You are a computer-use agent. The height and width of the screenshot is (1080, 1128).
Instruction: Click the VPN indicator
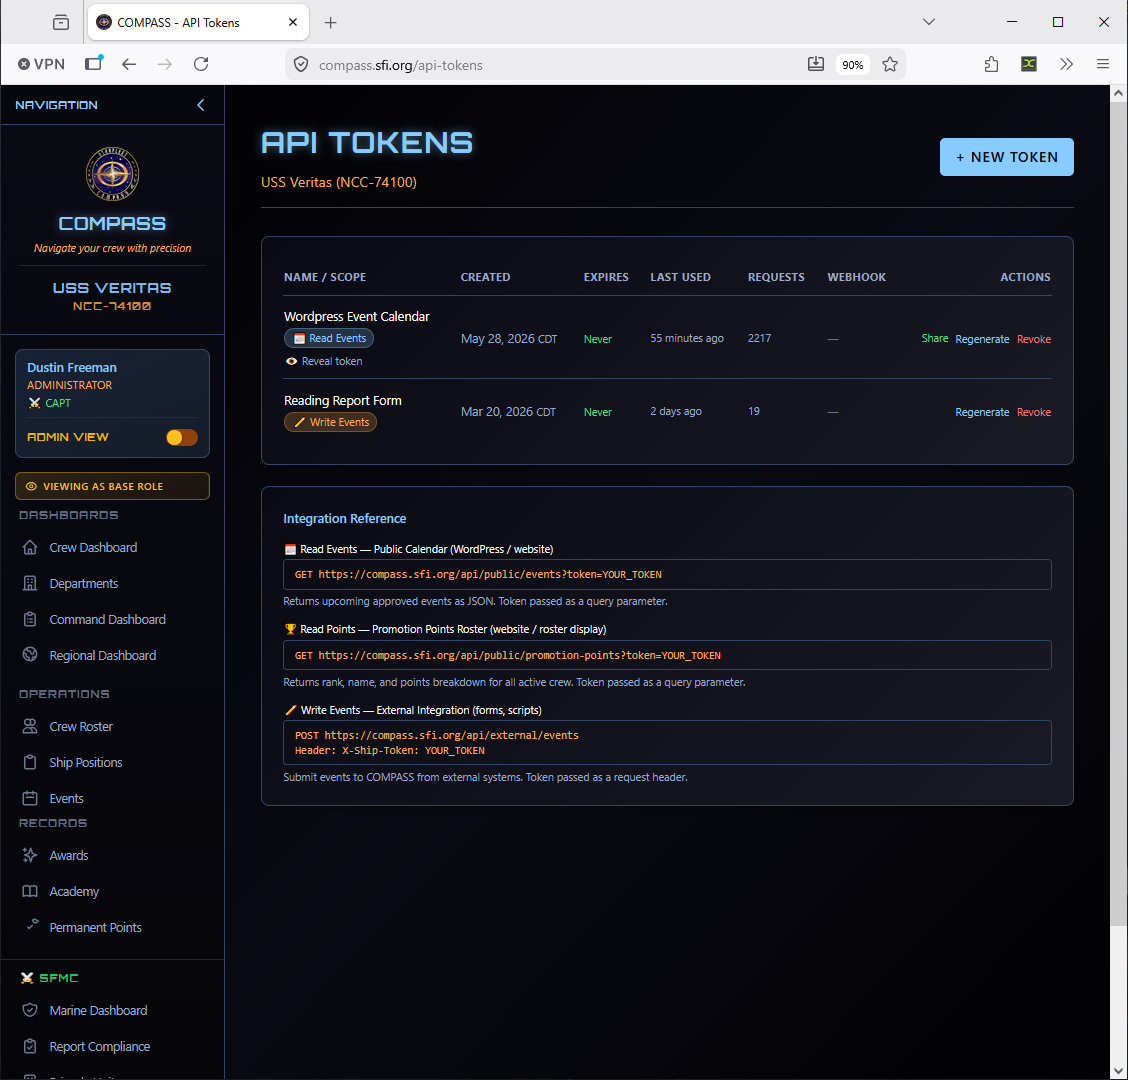point(41,64)
